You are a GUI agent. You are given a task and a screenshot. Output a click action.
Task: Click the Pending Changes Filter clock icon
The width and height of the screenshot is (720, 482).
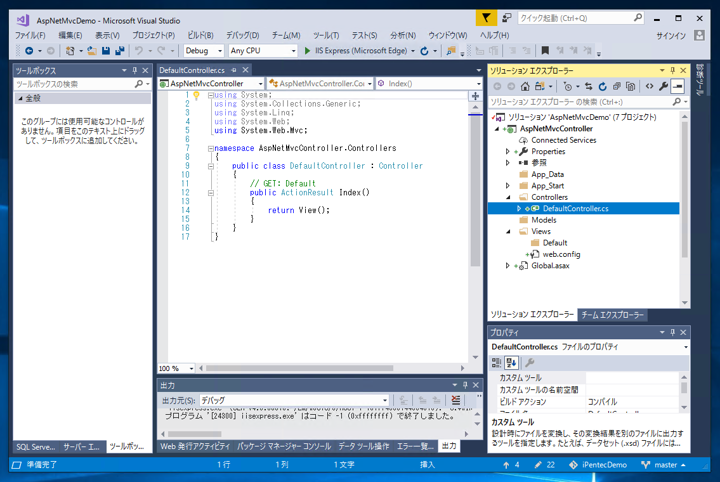click(x=568, y=86)
